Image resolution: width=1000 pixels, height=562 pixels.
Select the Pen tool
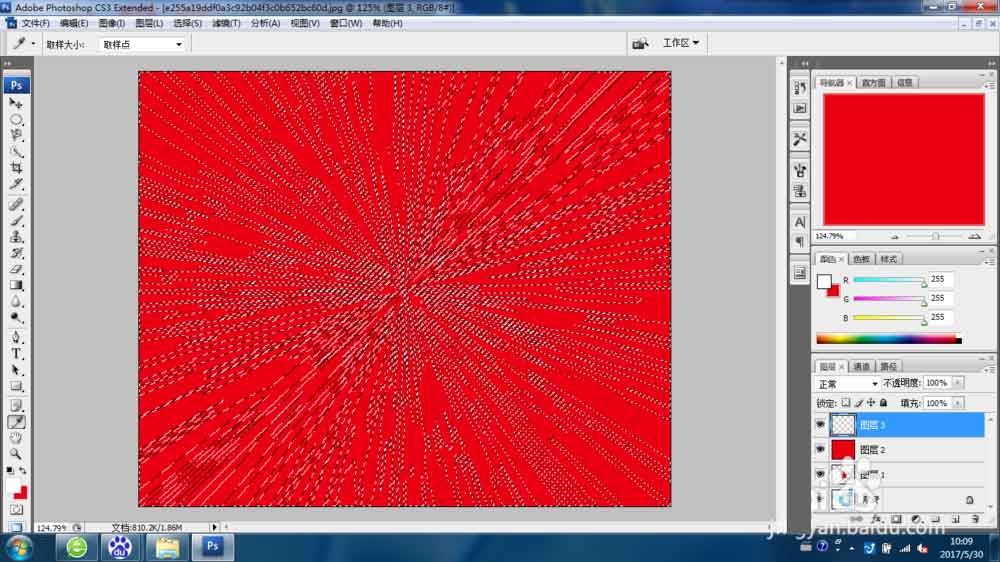tap(16, 337)
